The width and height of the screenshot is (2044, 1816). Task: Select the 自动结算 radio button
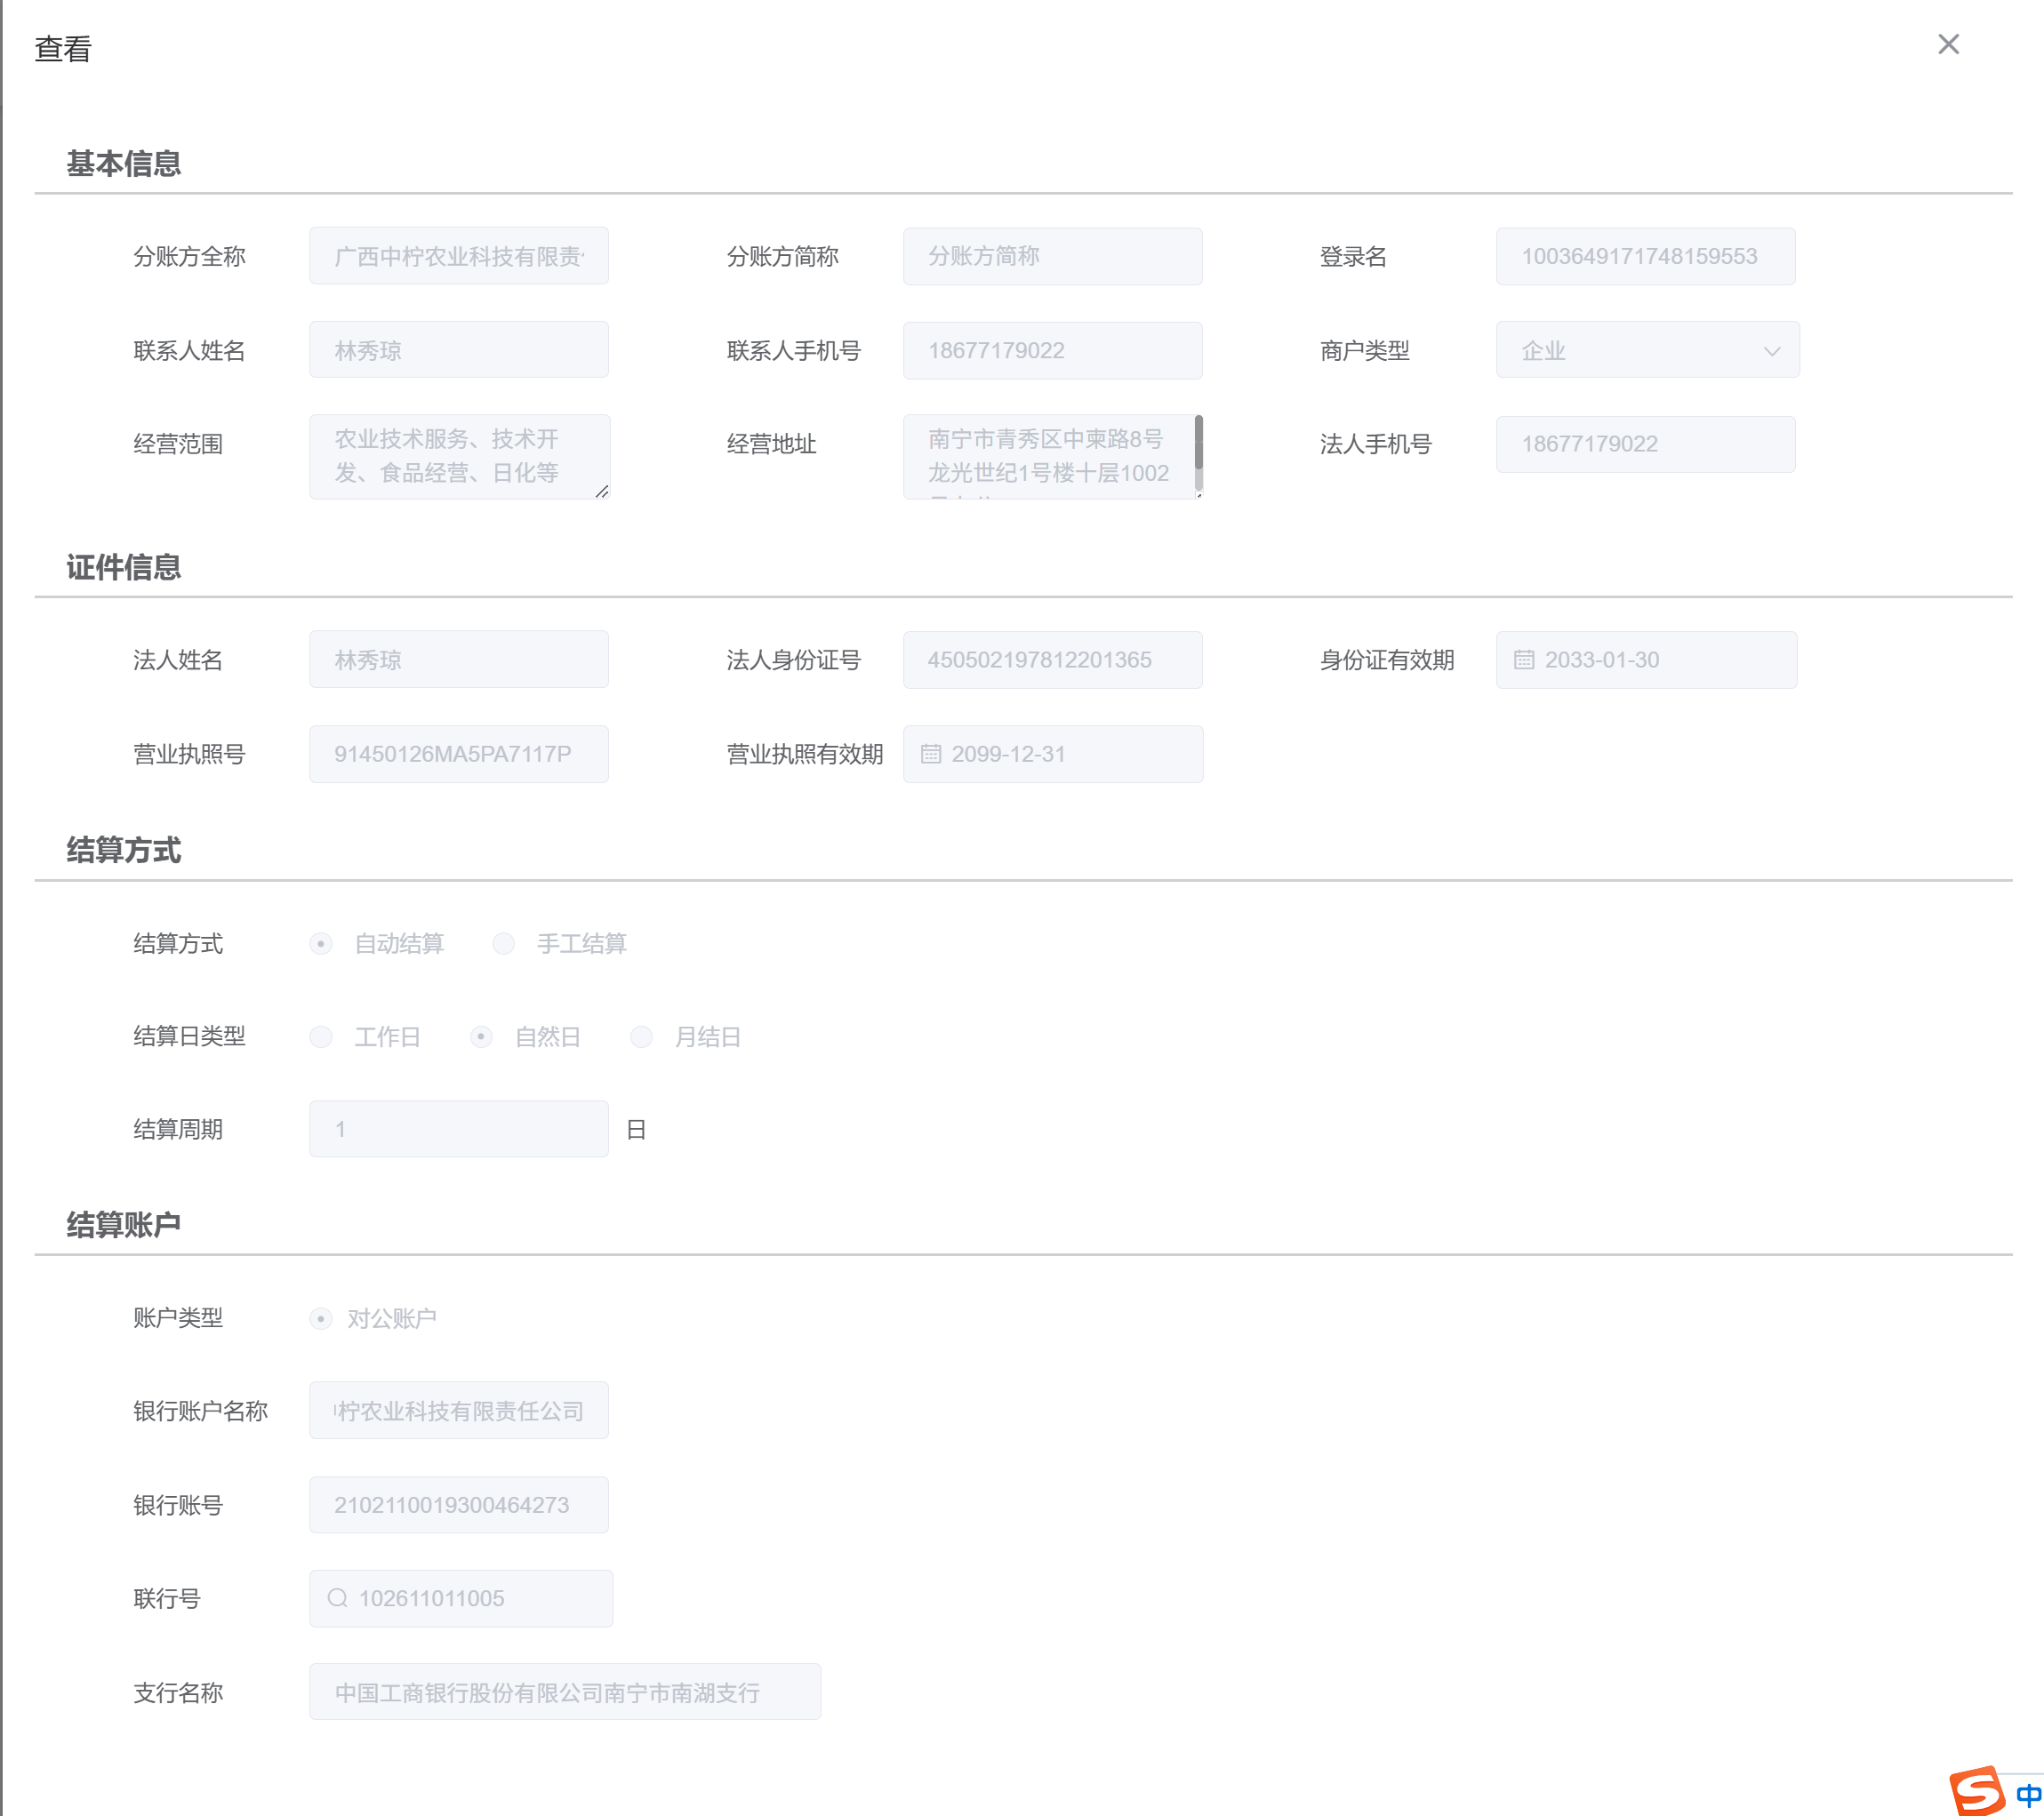tap(321, 943)
